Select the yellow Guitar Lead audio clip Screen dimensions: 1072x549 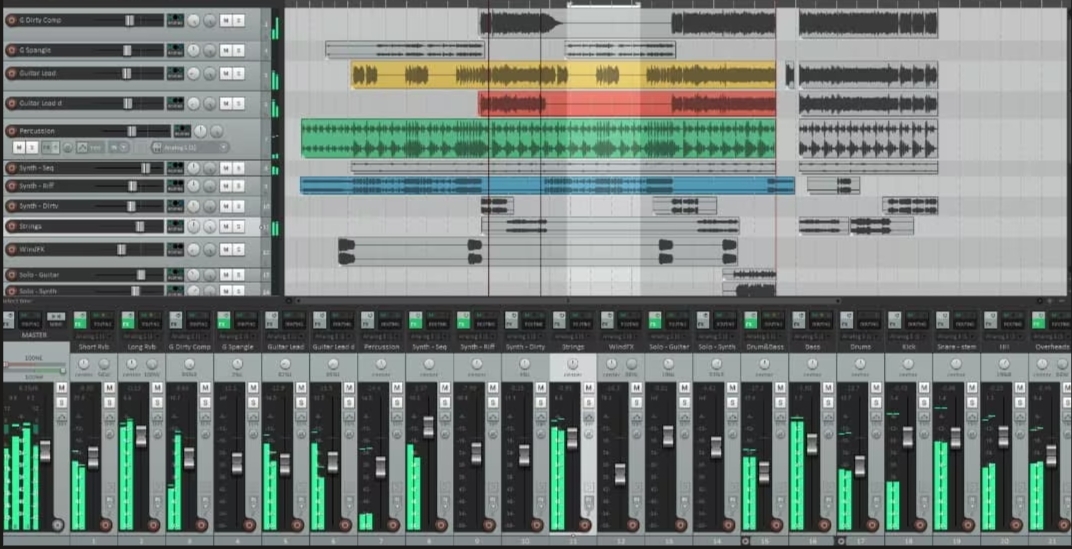pos(563,75)
